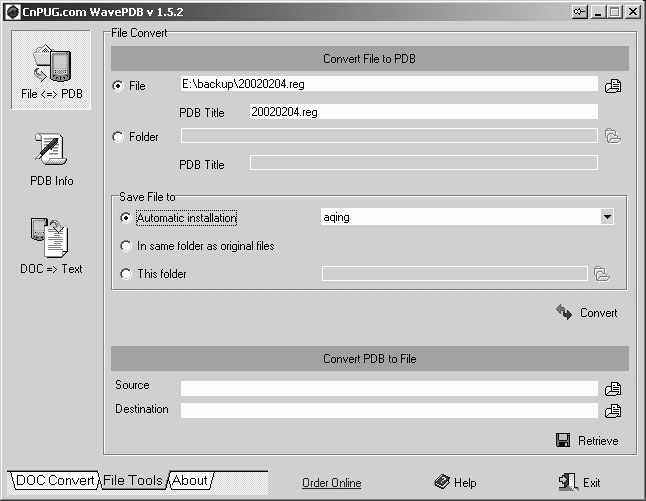
Task: Browse for the input file path
Action: tap(613, 86)
